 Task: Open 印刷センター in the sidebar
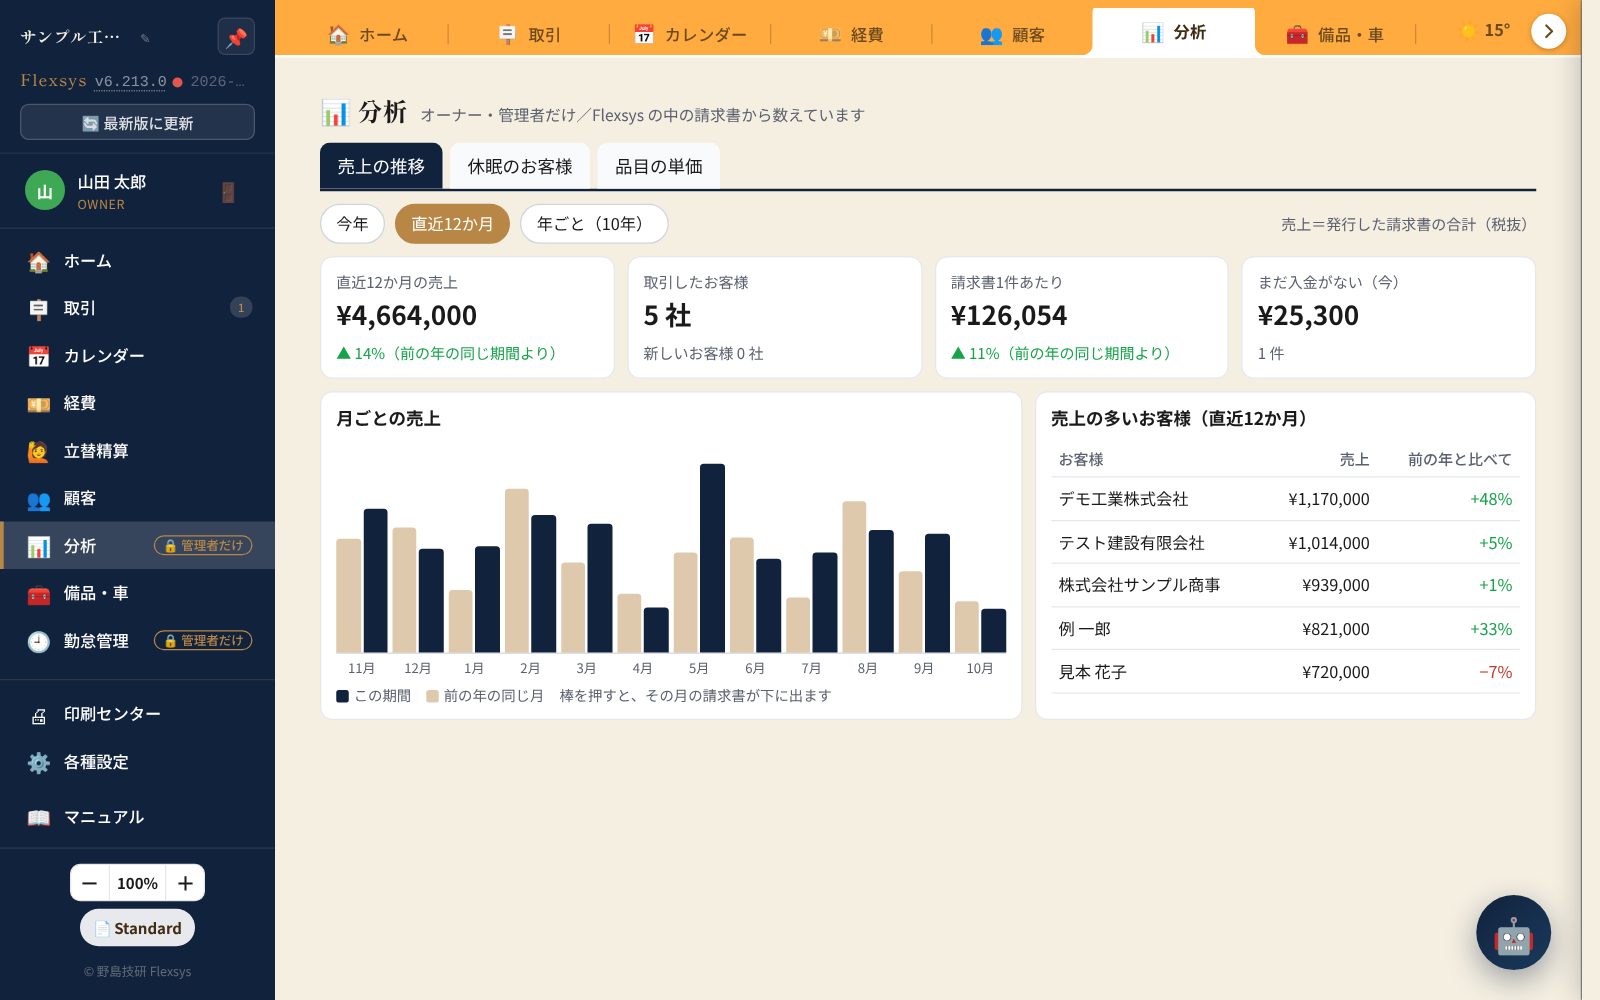137,714
